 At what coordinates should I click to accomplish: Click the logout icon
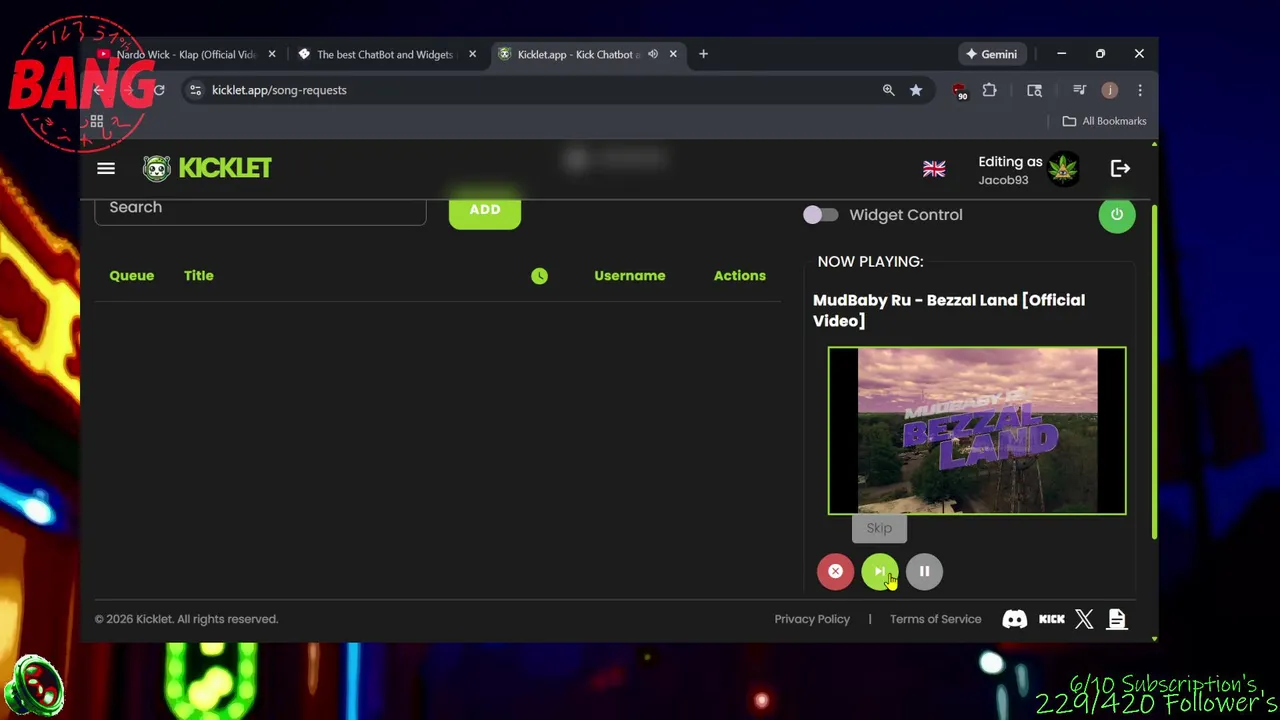1120,169
